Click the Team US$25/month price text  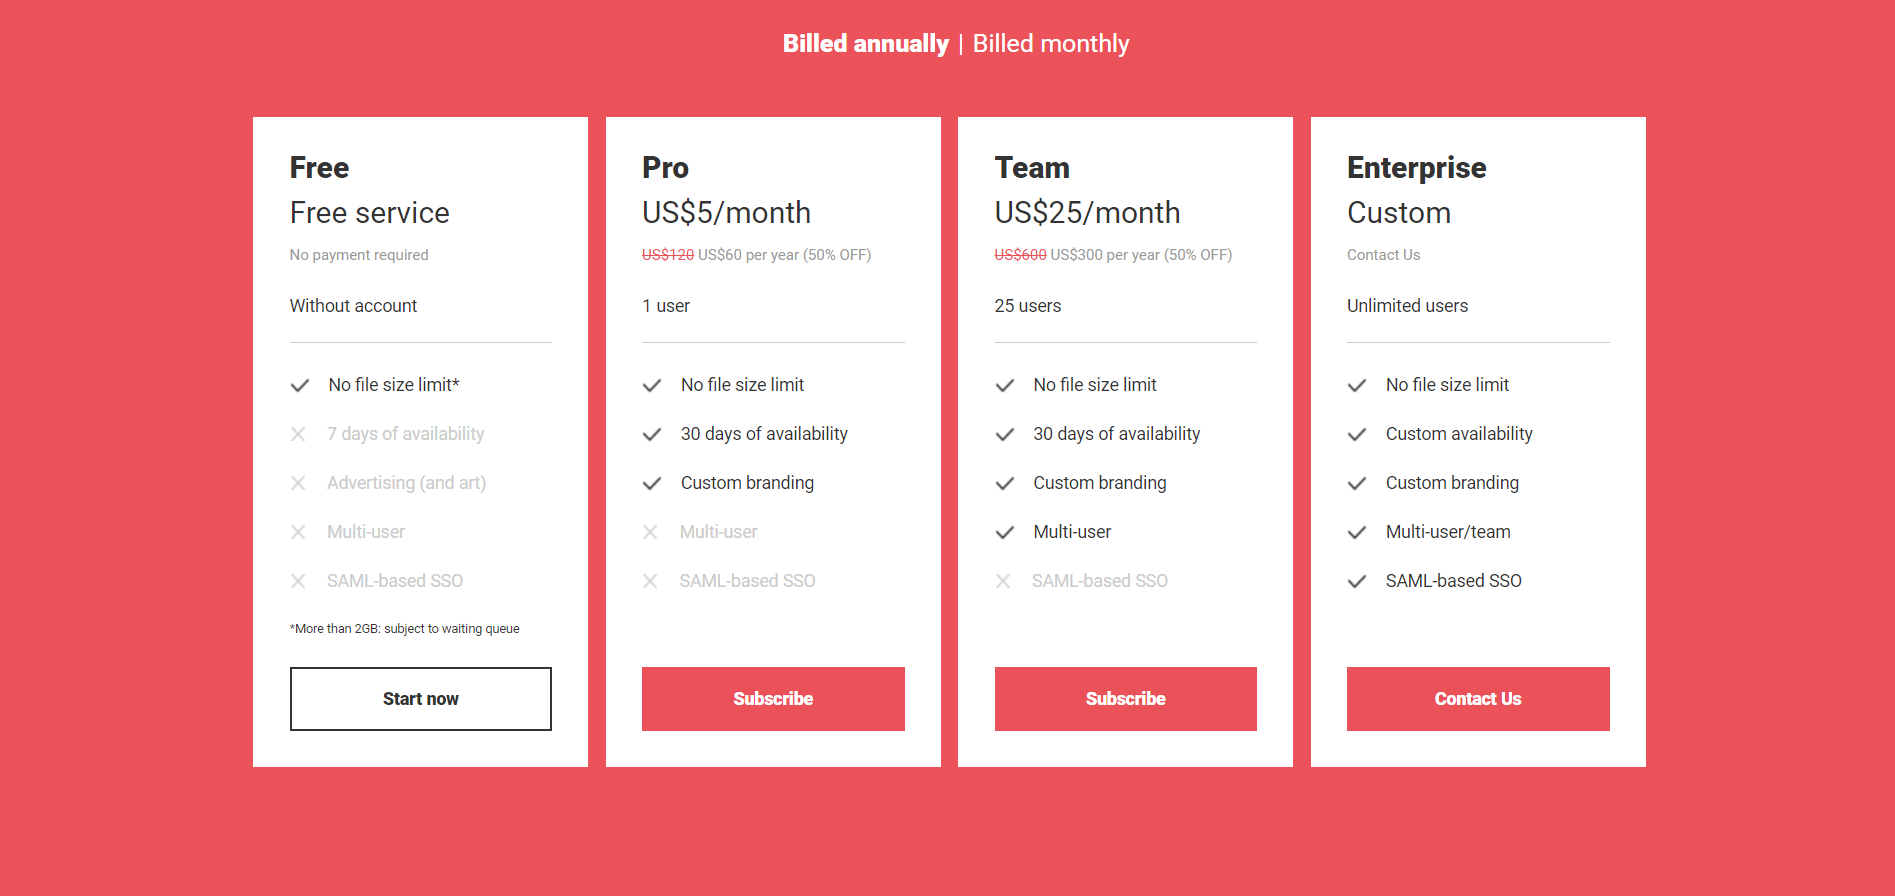[x=1087, y=213]
